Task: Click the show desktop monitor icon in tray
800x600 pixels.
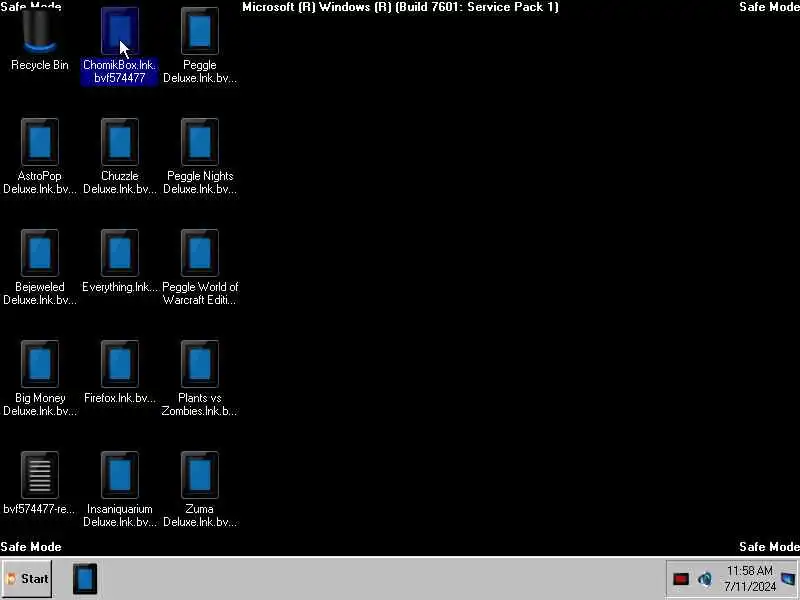Action: point(789,579)
